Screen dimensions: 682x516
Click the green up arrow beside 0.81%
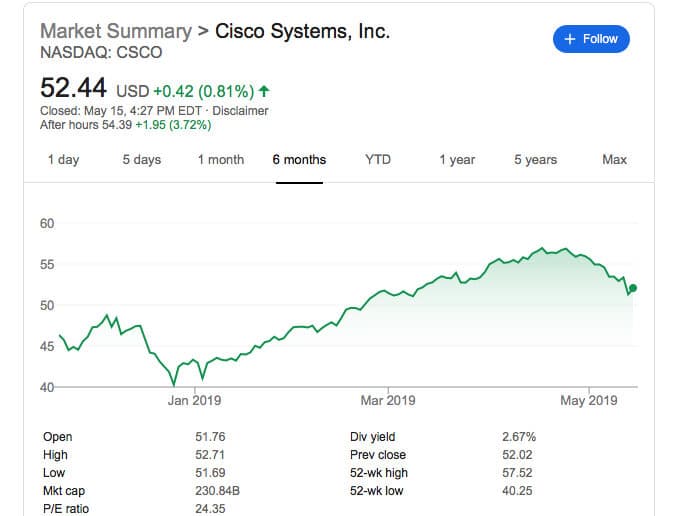pyautogui.click(x=264, y=91)
